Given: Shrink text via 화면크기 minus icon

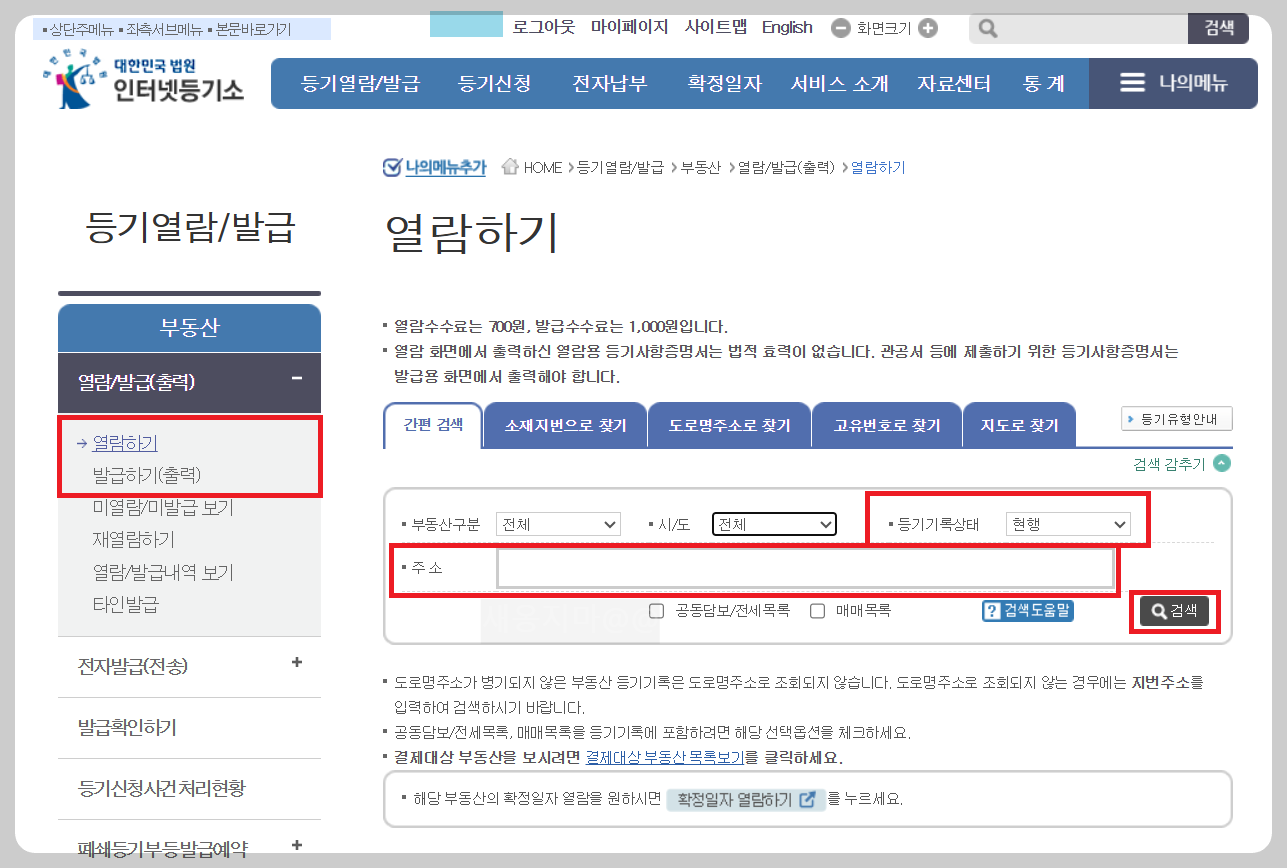Looking at the screenshot, I should (840, 27).
